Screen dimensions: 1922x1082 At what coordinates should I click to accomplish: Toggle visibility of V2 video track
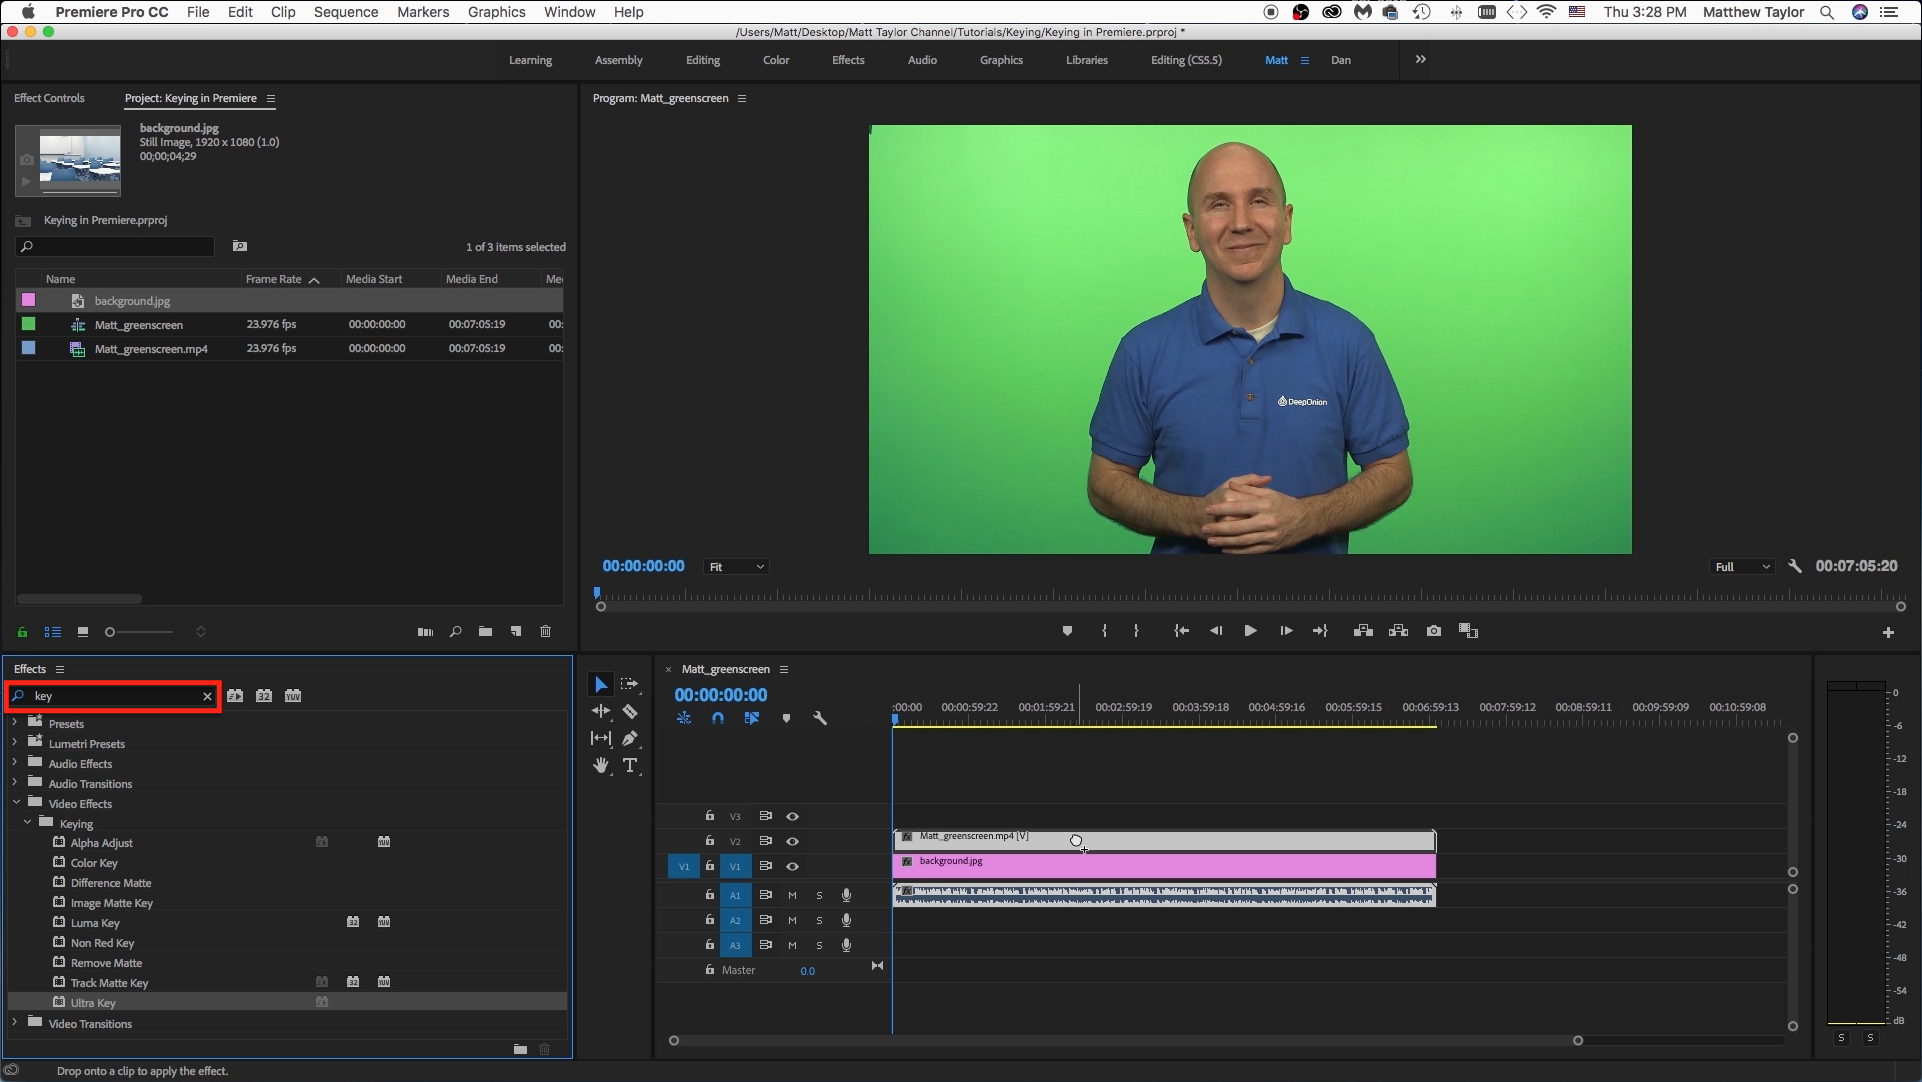[x=792, y=841]
